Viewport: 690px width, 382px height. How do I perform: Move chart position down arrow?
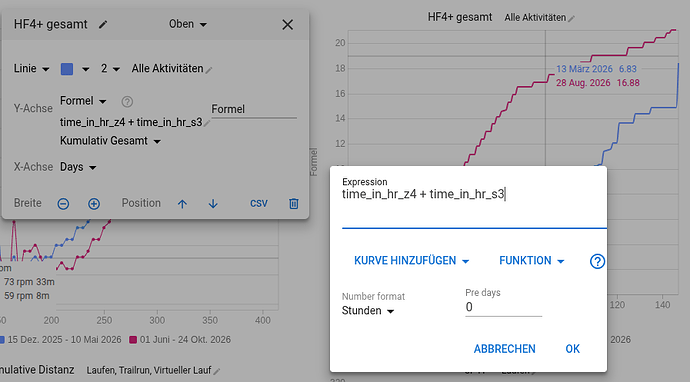[213, 204]
